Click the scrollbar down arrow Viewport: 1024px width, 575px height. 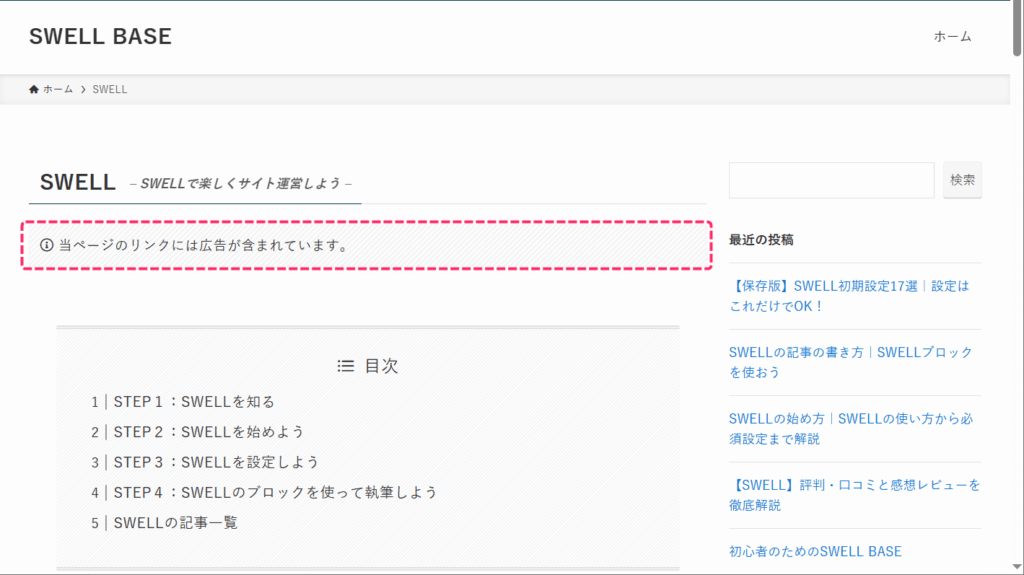coord(1017,567)
